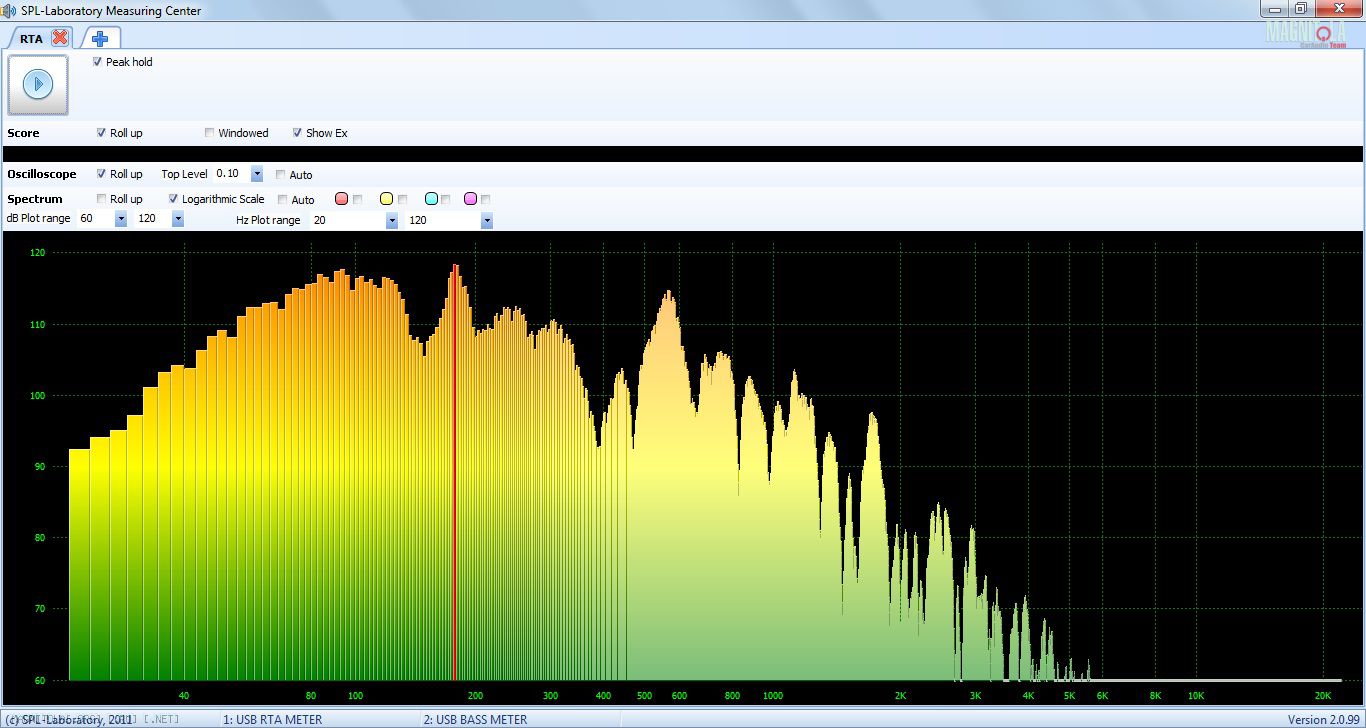Toggle Oscilloscope Roll up checkbox
Screen dimensions: 1366x728
(102, 174)
